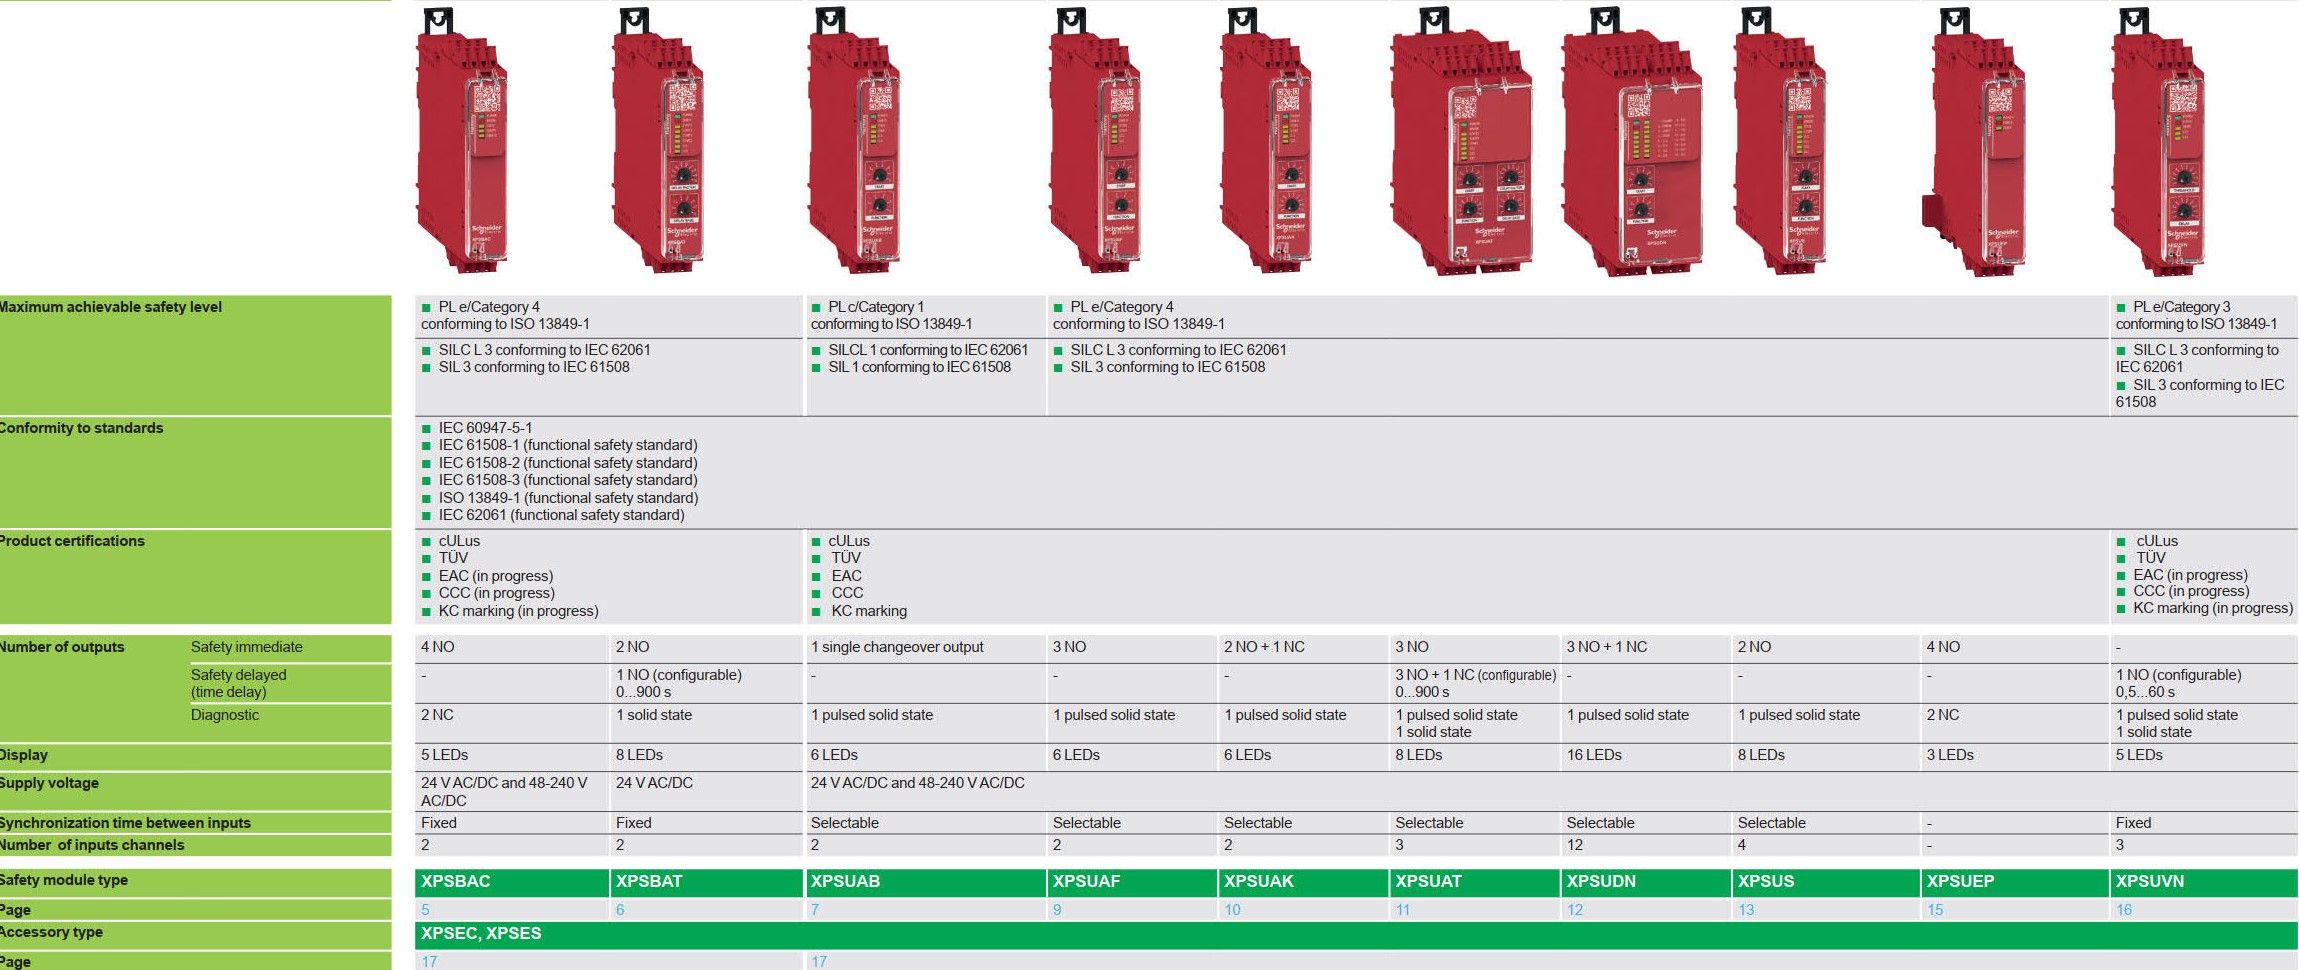This screenshot has width=2299, height=970.
Task: Click the XPSUEP module type header
Action: [2015, 882]
